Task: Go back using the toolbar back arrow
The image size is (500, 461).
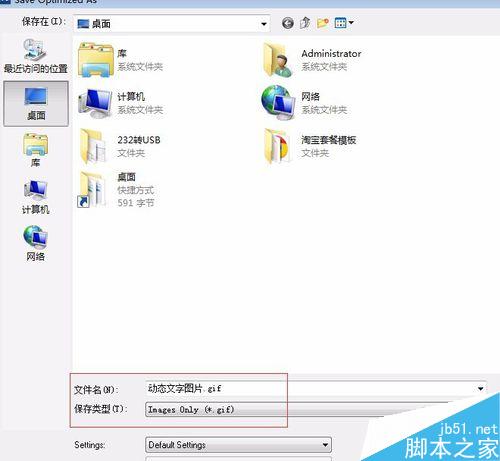Action: point(288,23)
